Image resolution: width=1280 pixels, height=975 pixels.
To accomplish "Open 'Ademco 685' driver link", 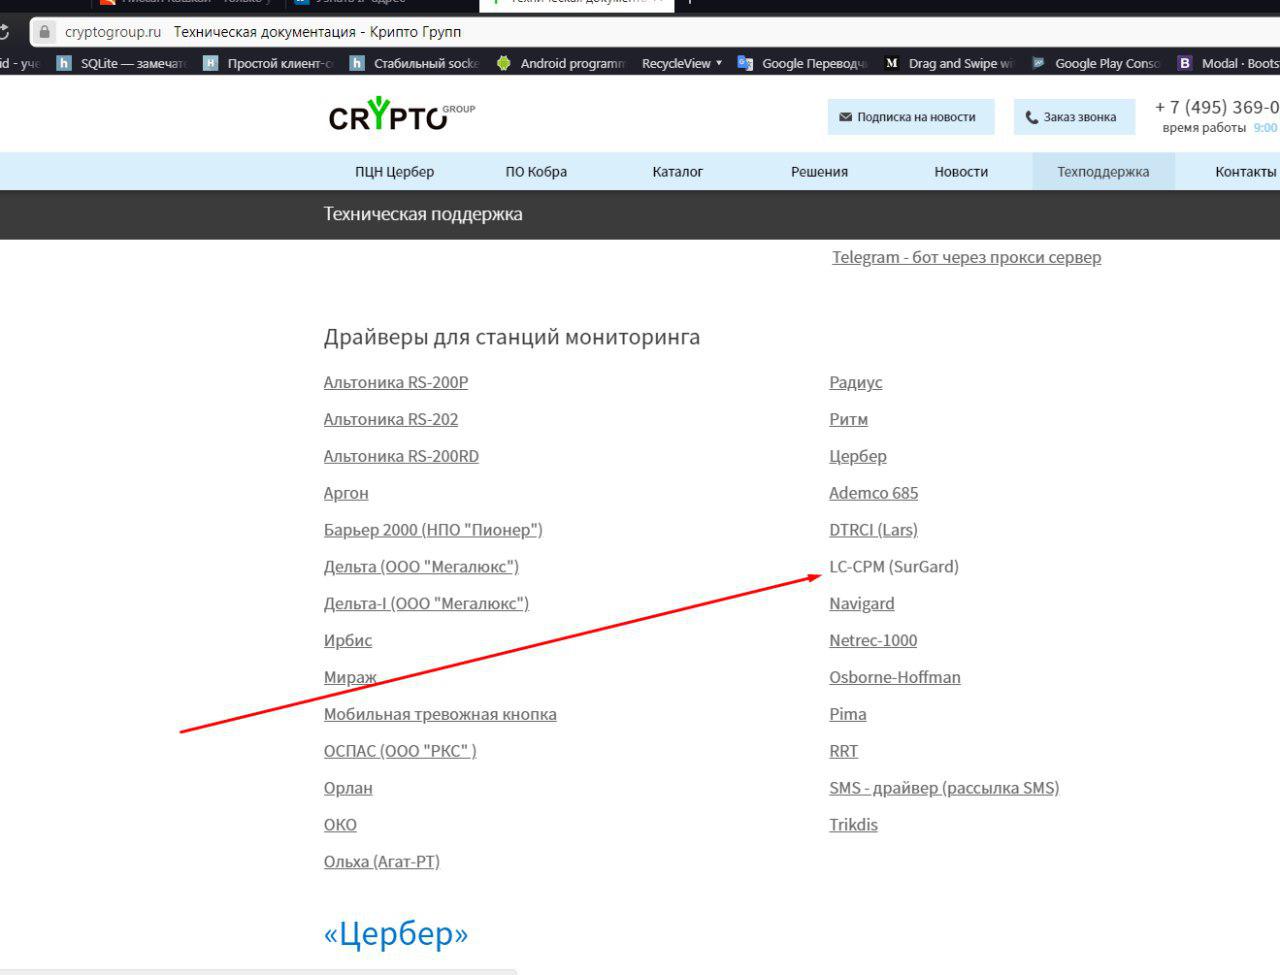I will [873, 493].
